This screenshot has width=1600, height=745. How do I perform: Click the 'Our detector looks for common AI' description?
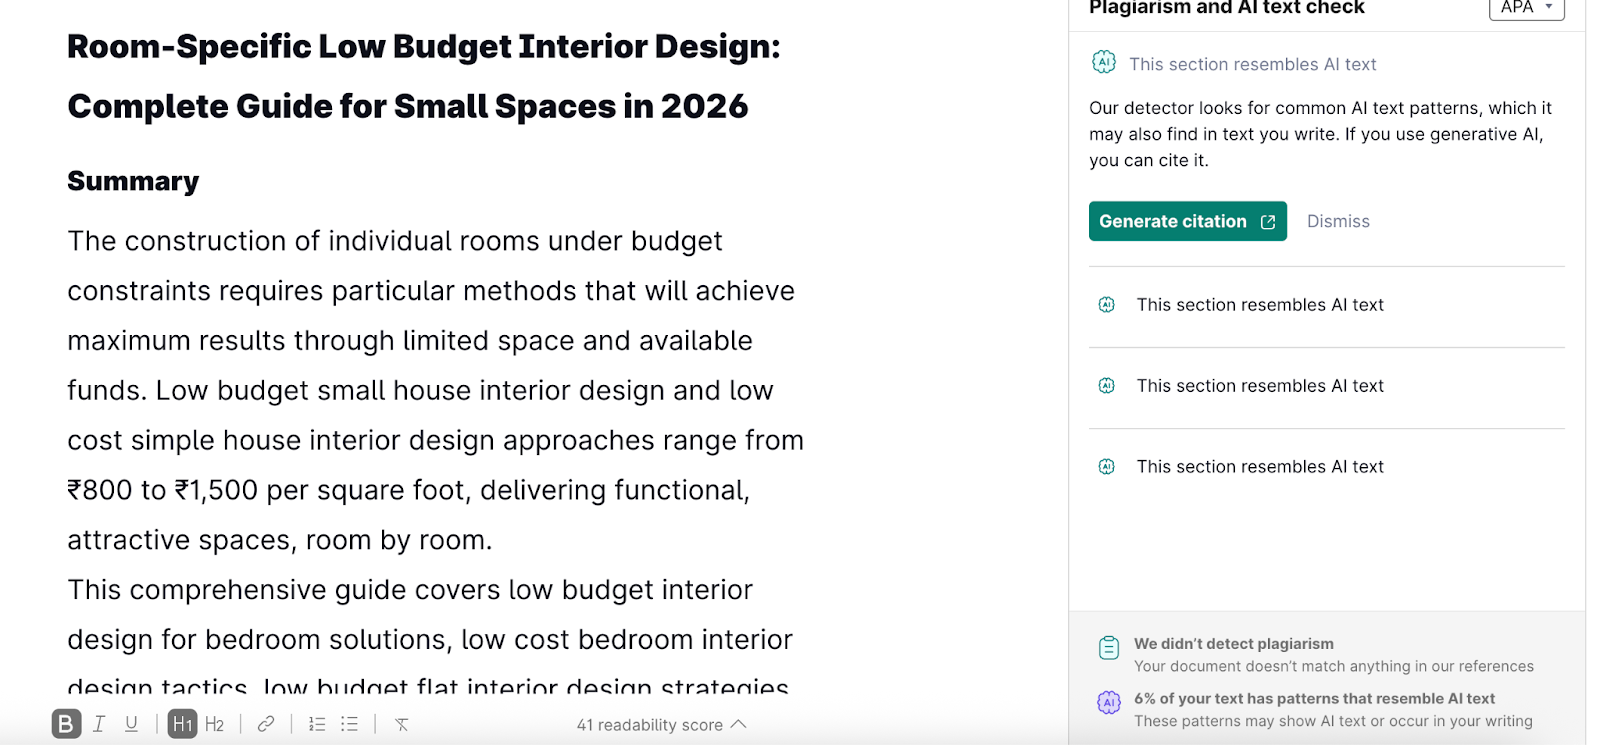pyautogui.click(x=1320, y=134)
